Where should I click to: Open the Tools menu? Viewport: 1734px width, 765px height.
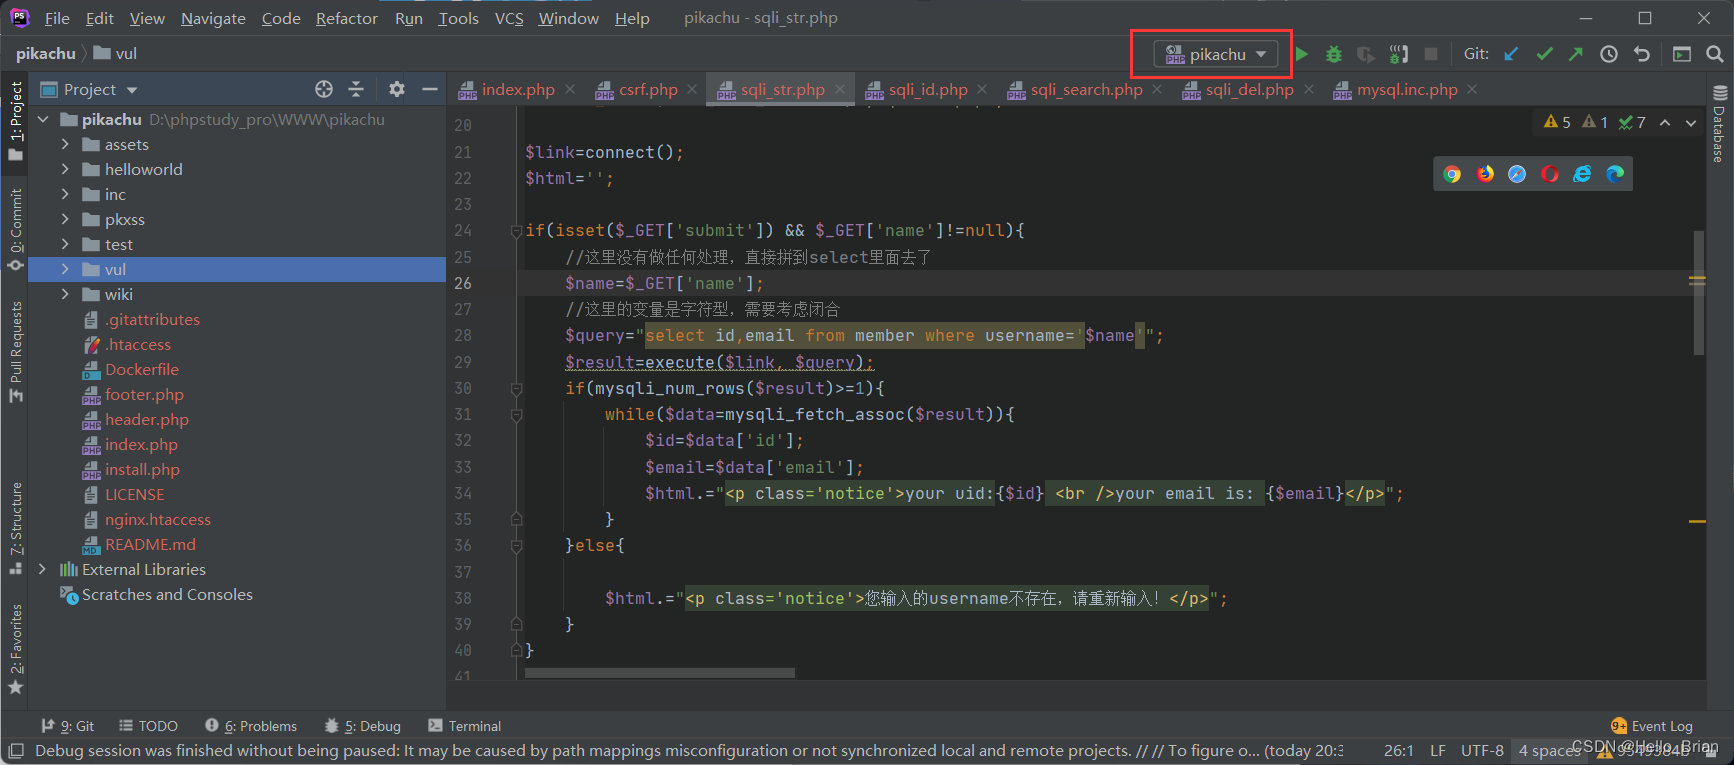(x=458, y=18)
